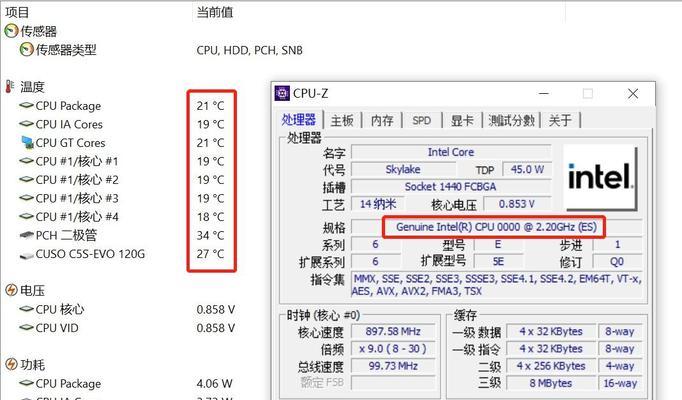Click the 16-way associativity field
This screenshot has height=400, width=682.
pyautogui.click(x=620, y=383)
